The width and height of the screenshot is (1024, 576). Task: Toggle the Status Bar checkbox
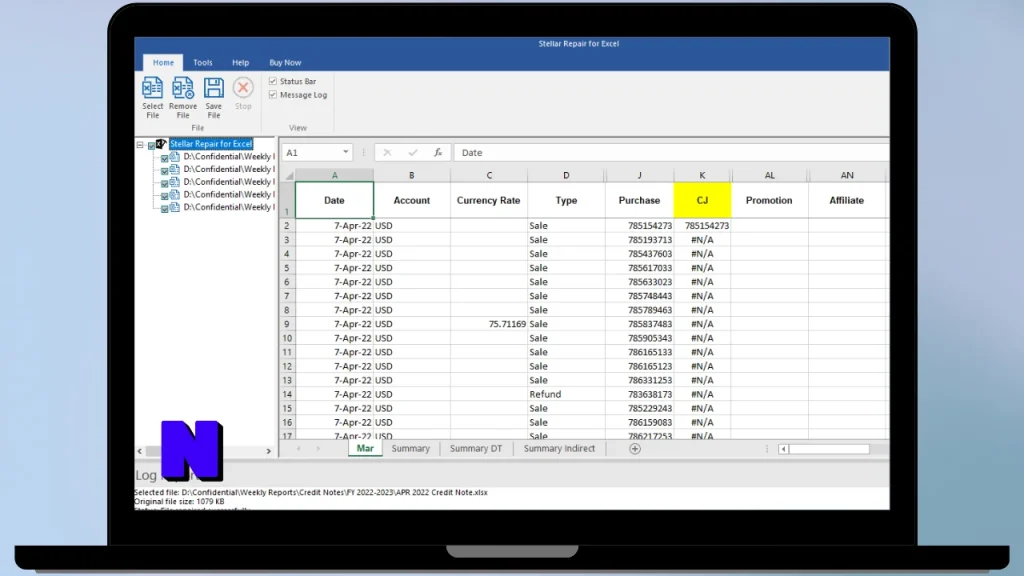[273, 81]
